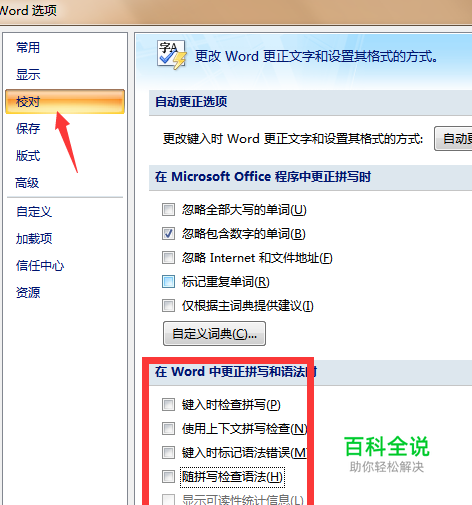
Task: Click the 自动更正选项 section heading
Action: (x=191, y=101)
